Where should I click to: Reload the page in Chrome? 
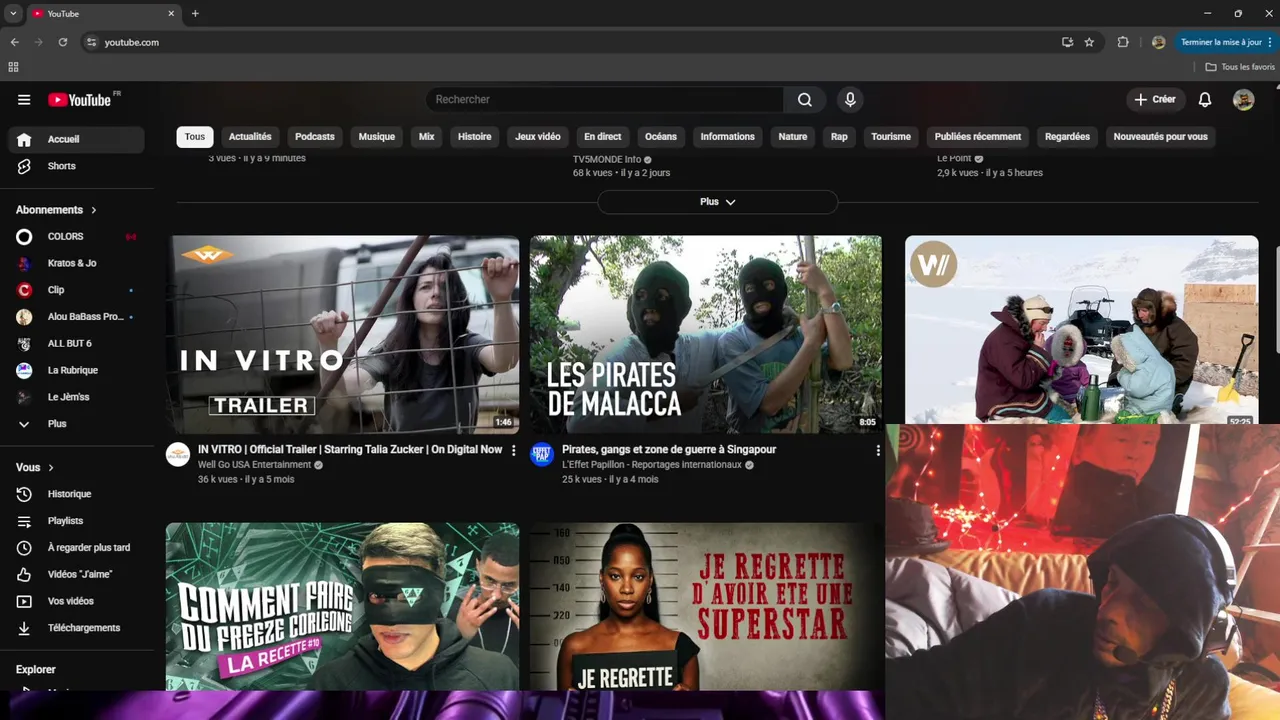tap(63, 42)
